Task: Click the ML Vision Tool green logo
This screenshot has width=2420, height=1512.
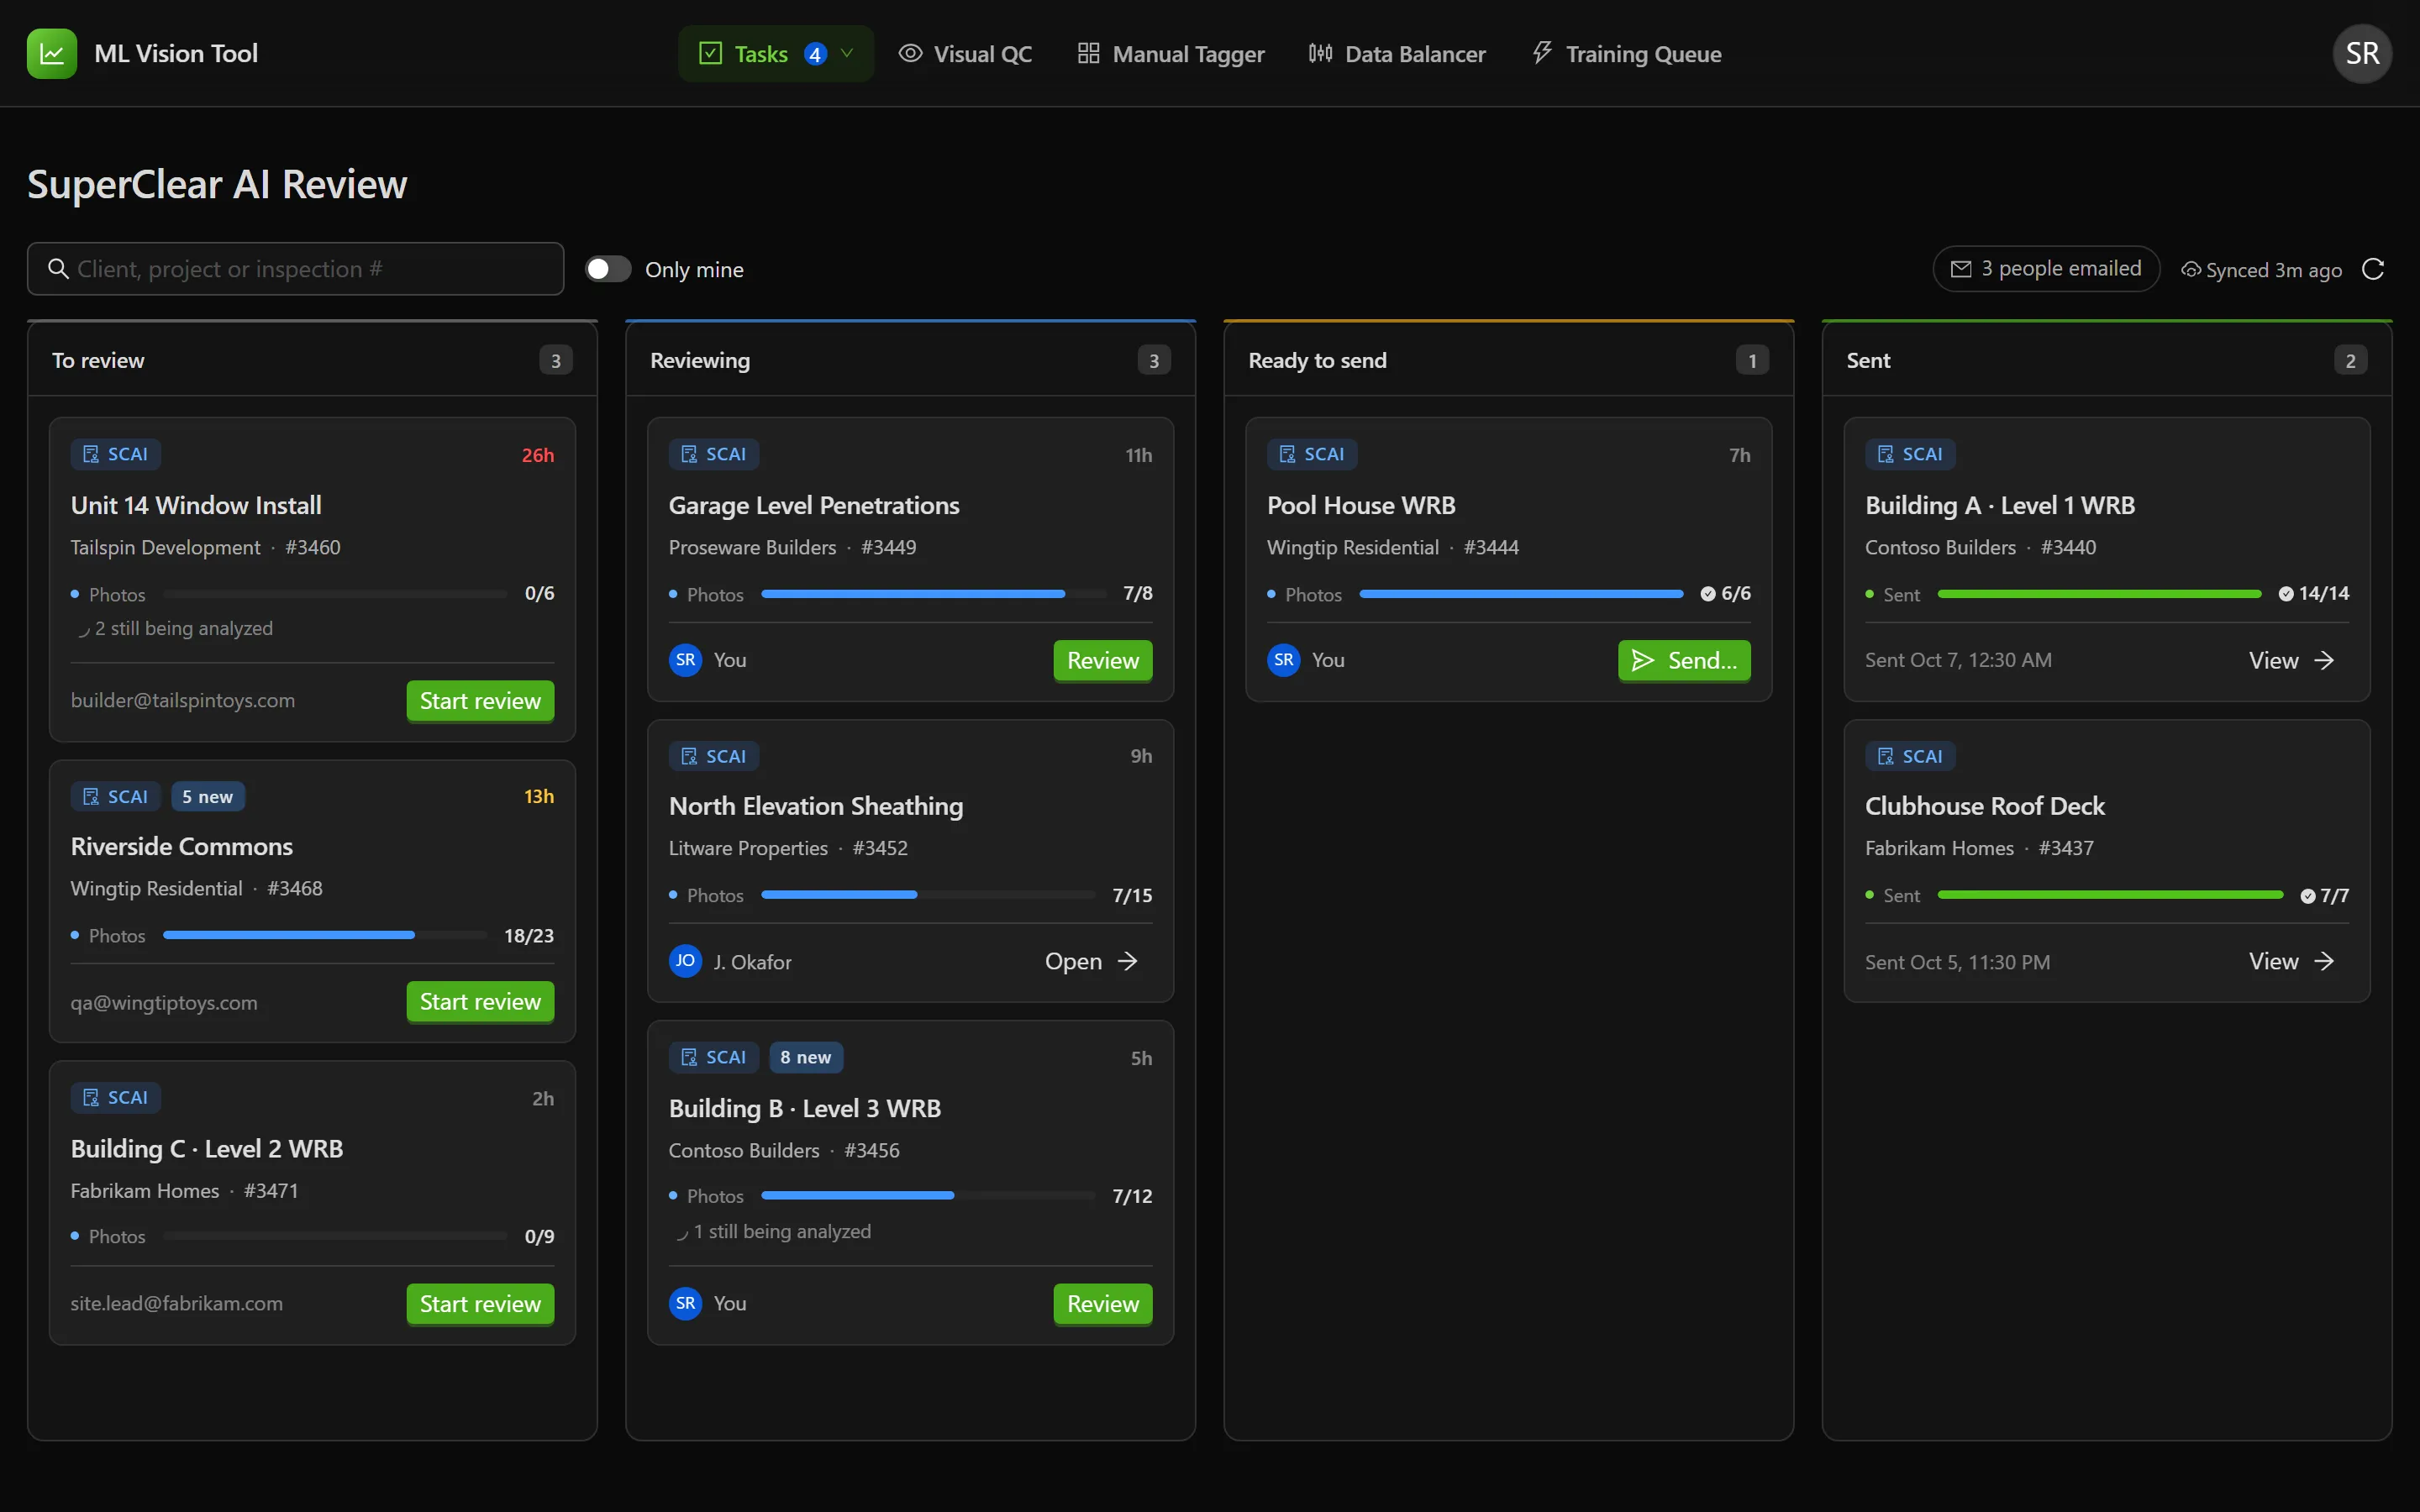Action: click(x=52, y=53)
